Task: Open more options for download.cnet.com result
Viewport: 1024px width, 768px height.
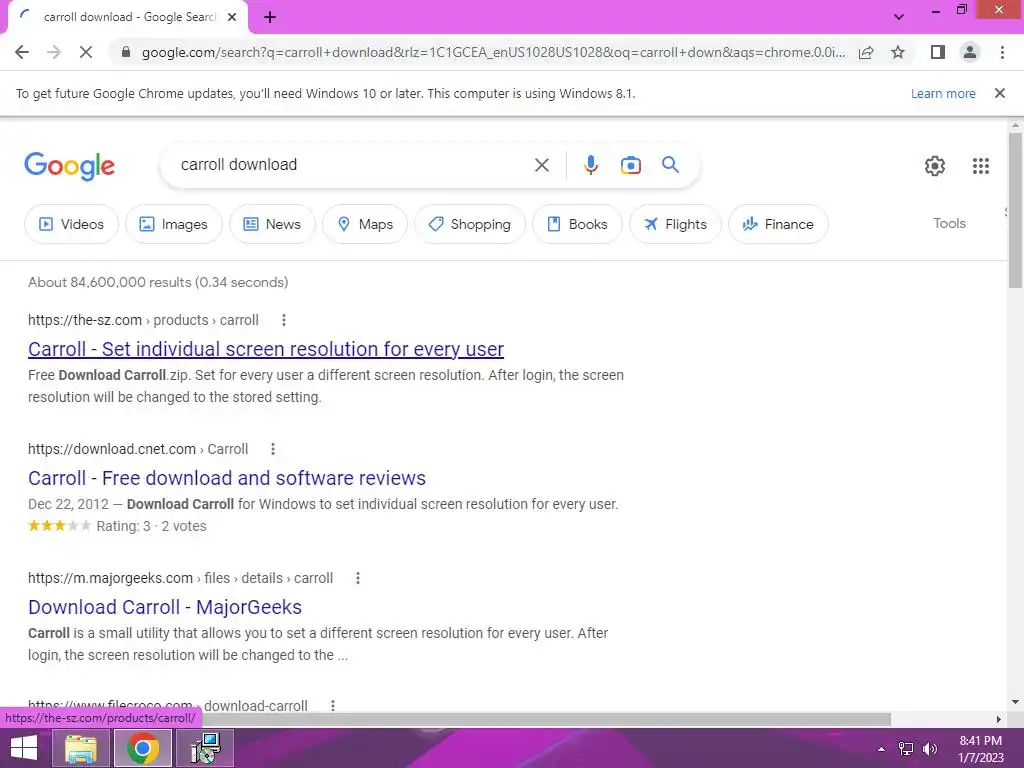Action: click(x=273, y=449)
